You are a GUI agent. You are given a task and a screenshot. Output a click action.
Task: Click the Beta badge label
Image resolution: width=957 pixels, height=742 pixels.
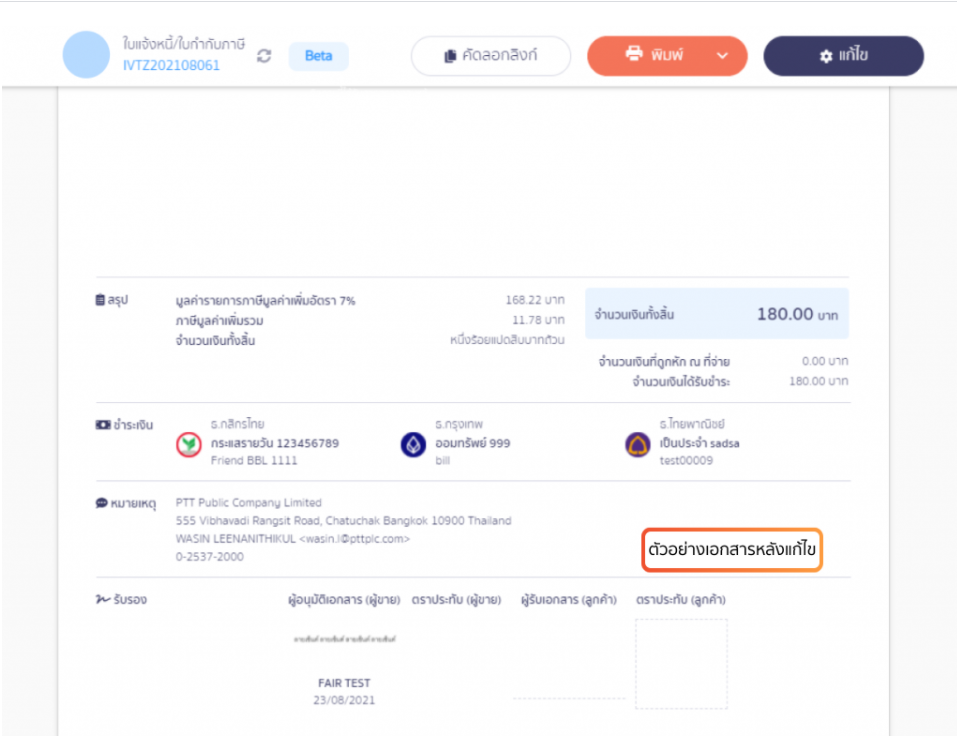tap(318, 56)
